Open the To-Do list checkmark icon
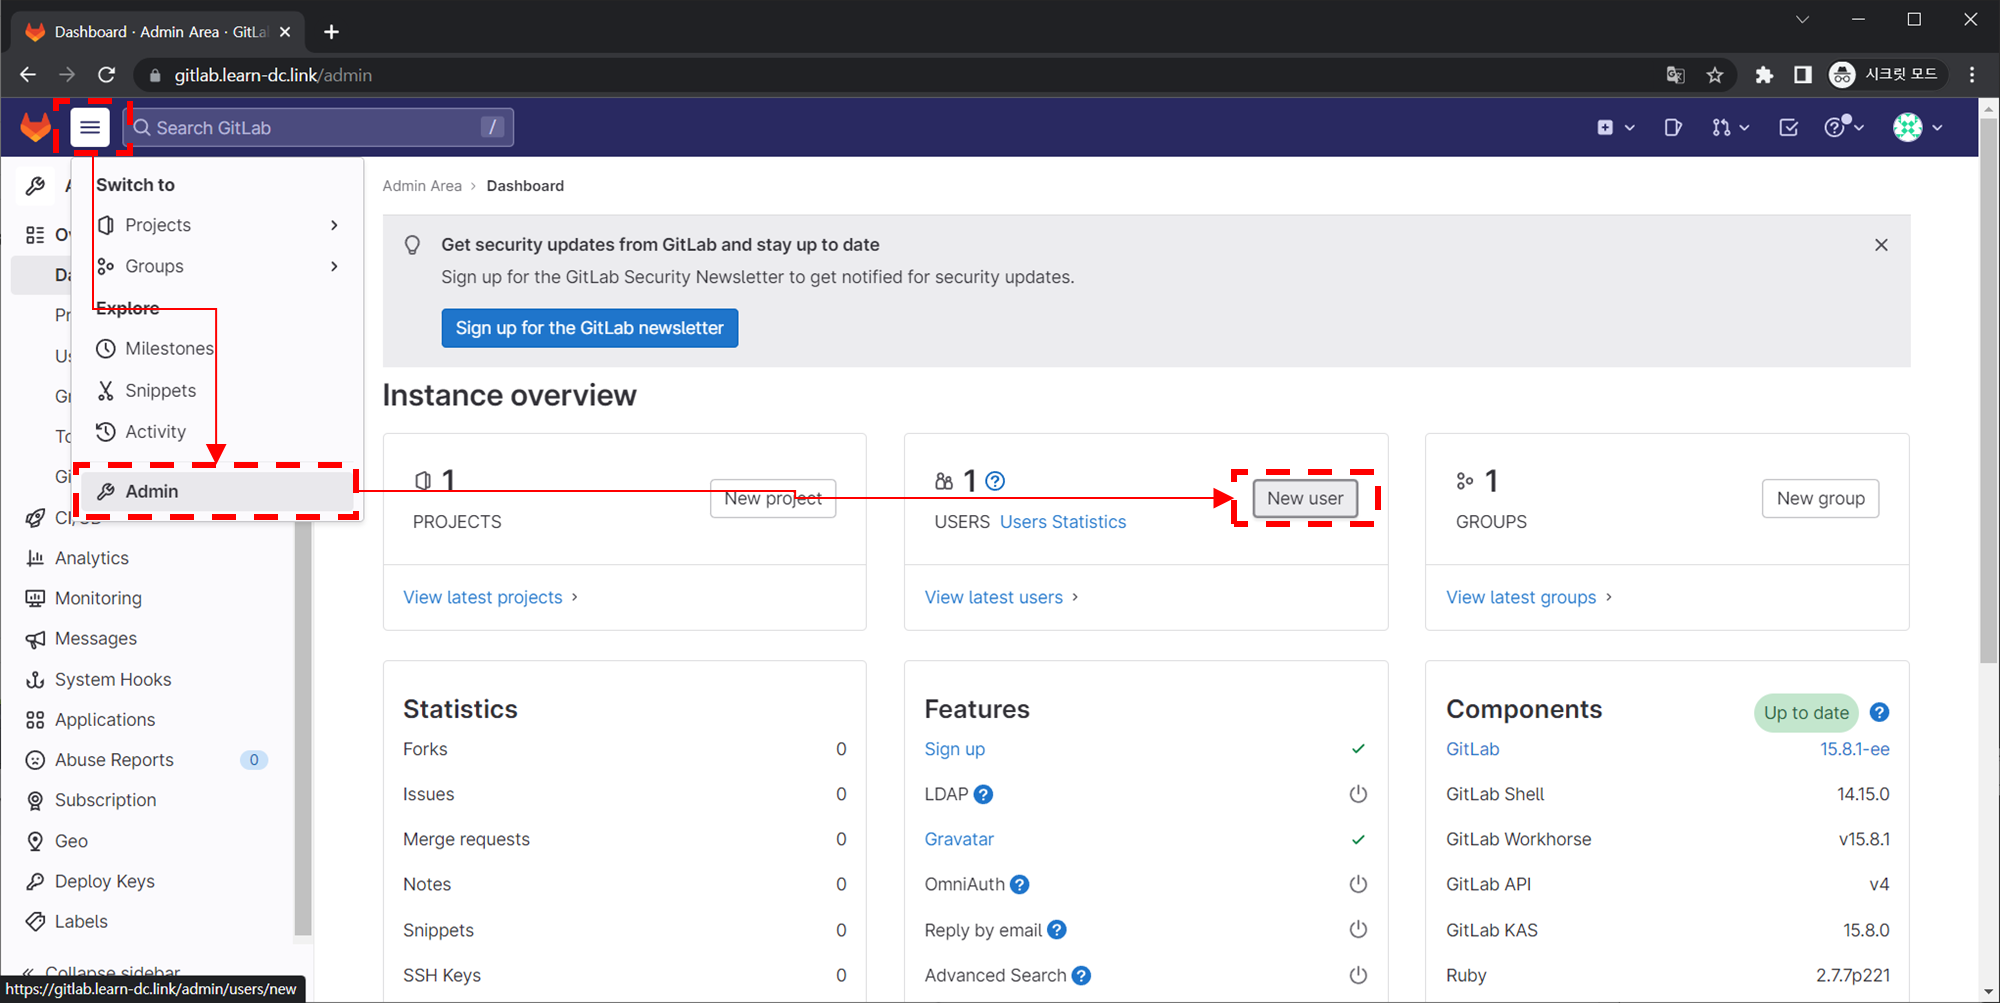 pyautogui.click(x=1789, y=127)
